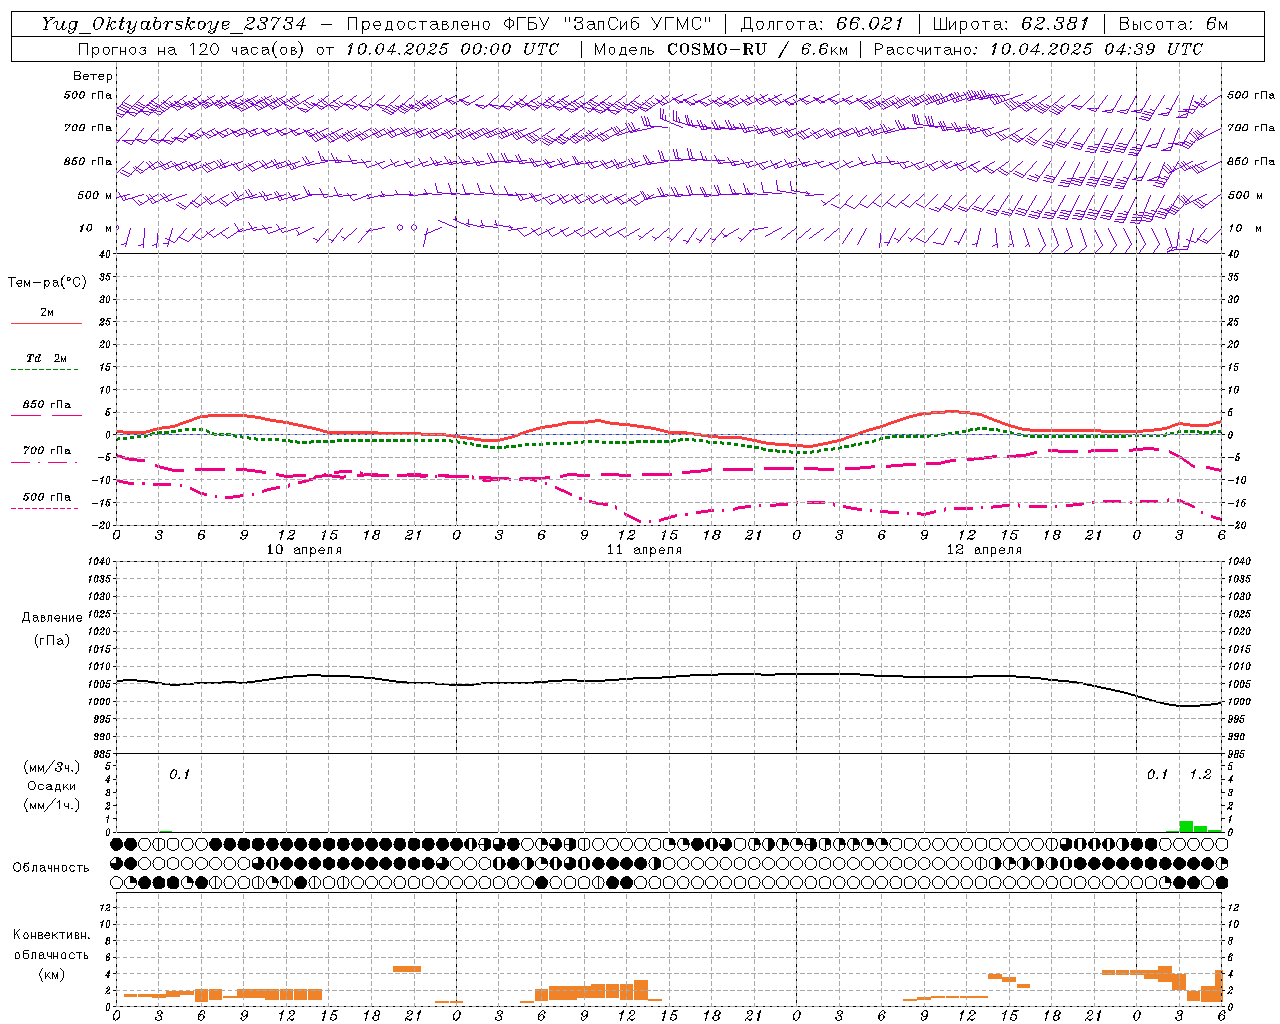Click the Конвективн. panel label
The image size is (1280, 1024).
pyautogui.click(x=52, y=935)
